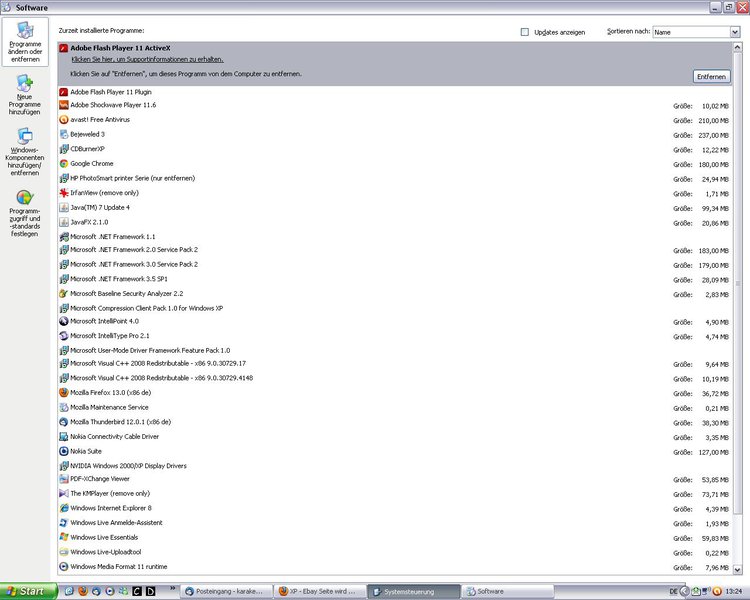Click scrollbar up arrow of program list
Screen dimensions: 750x600
click(x=737, y=47)
